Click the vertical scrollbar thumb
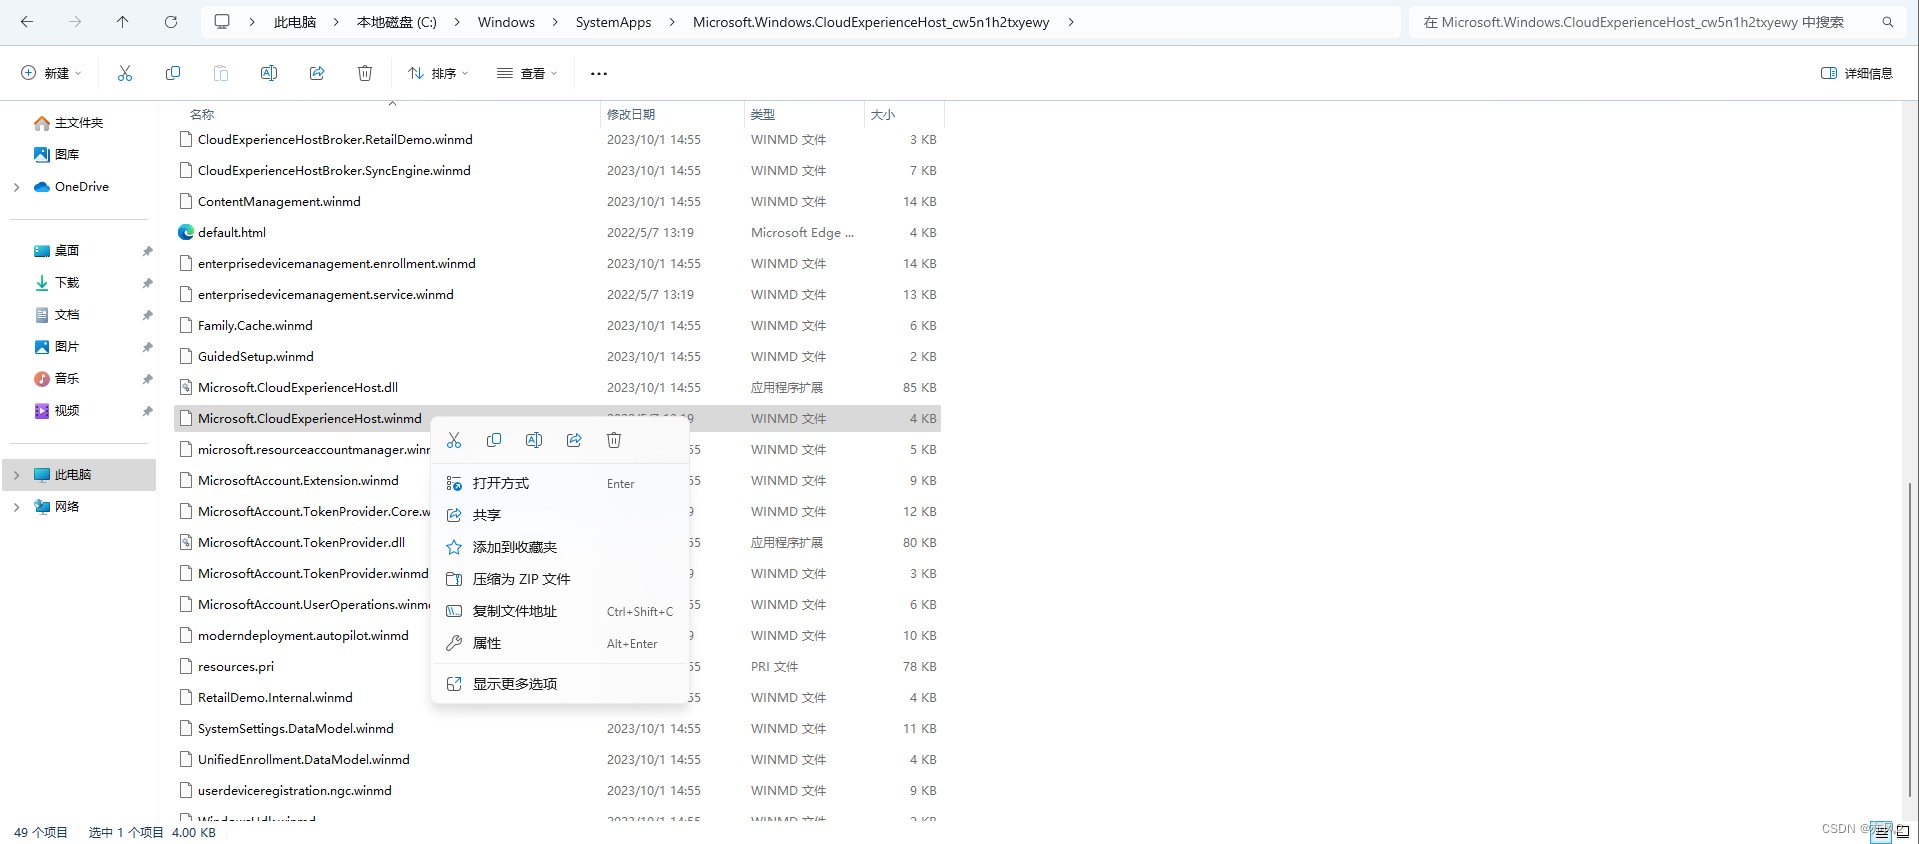 pyautogui.click(x=1910, y=640)
